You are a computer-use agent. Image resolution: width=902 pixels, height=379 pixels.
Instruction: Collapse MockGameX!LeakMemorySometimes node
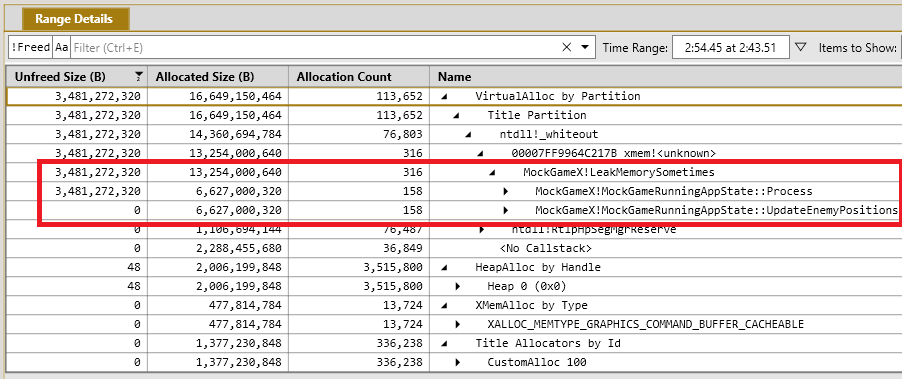pyautogui.click(x=492, y=173)
